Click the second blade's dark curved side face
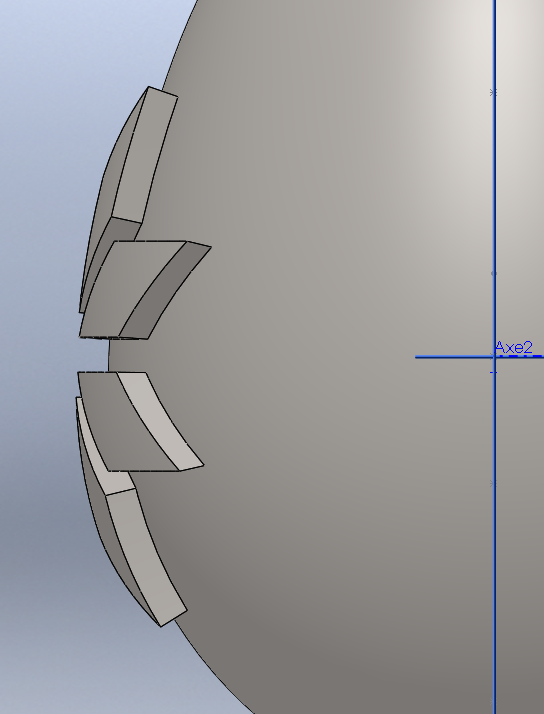The image size is (544, 714). [x=166, y=289]
